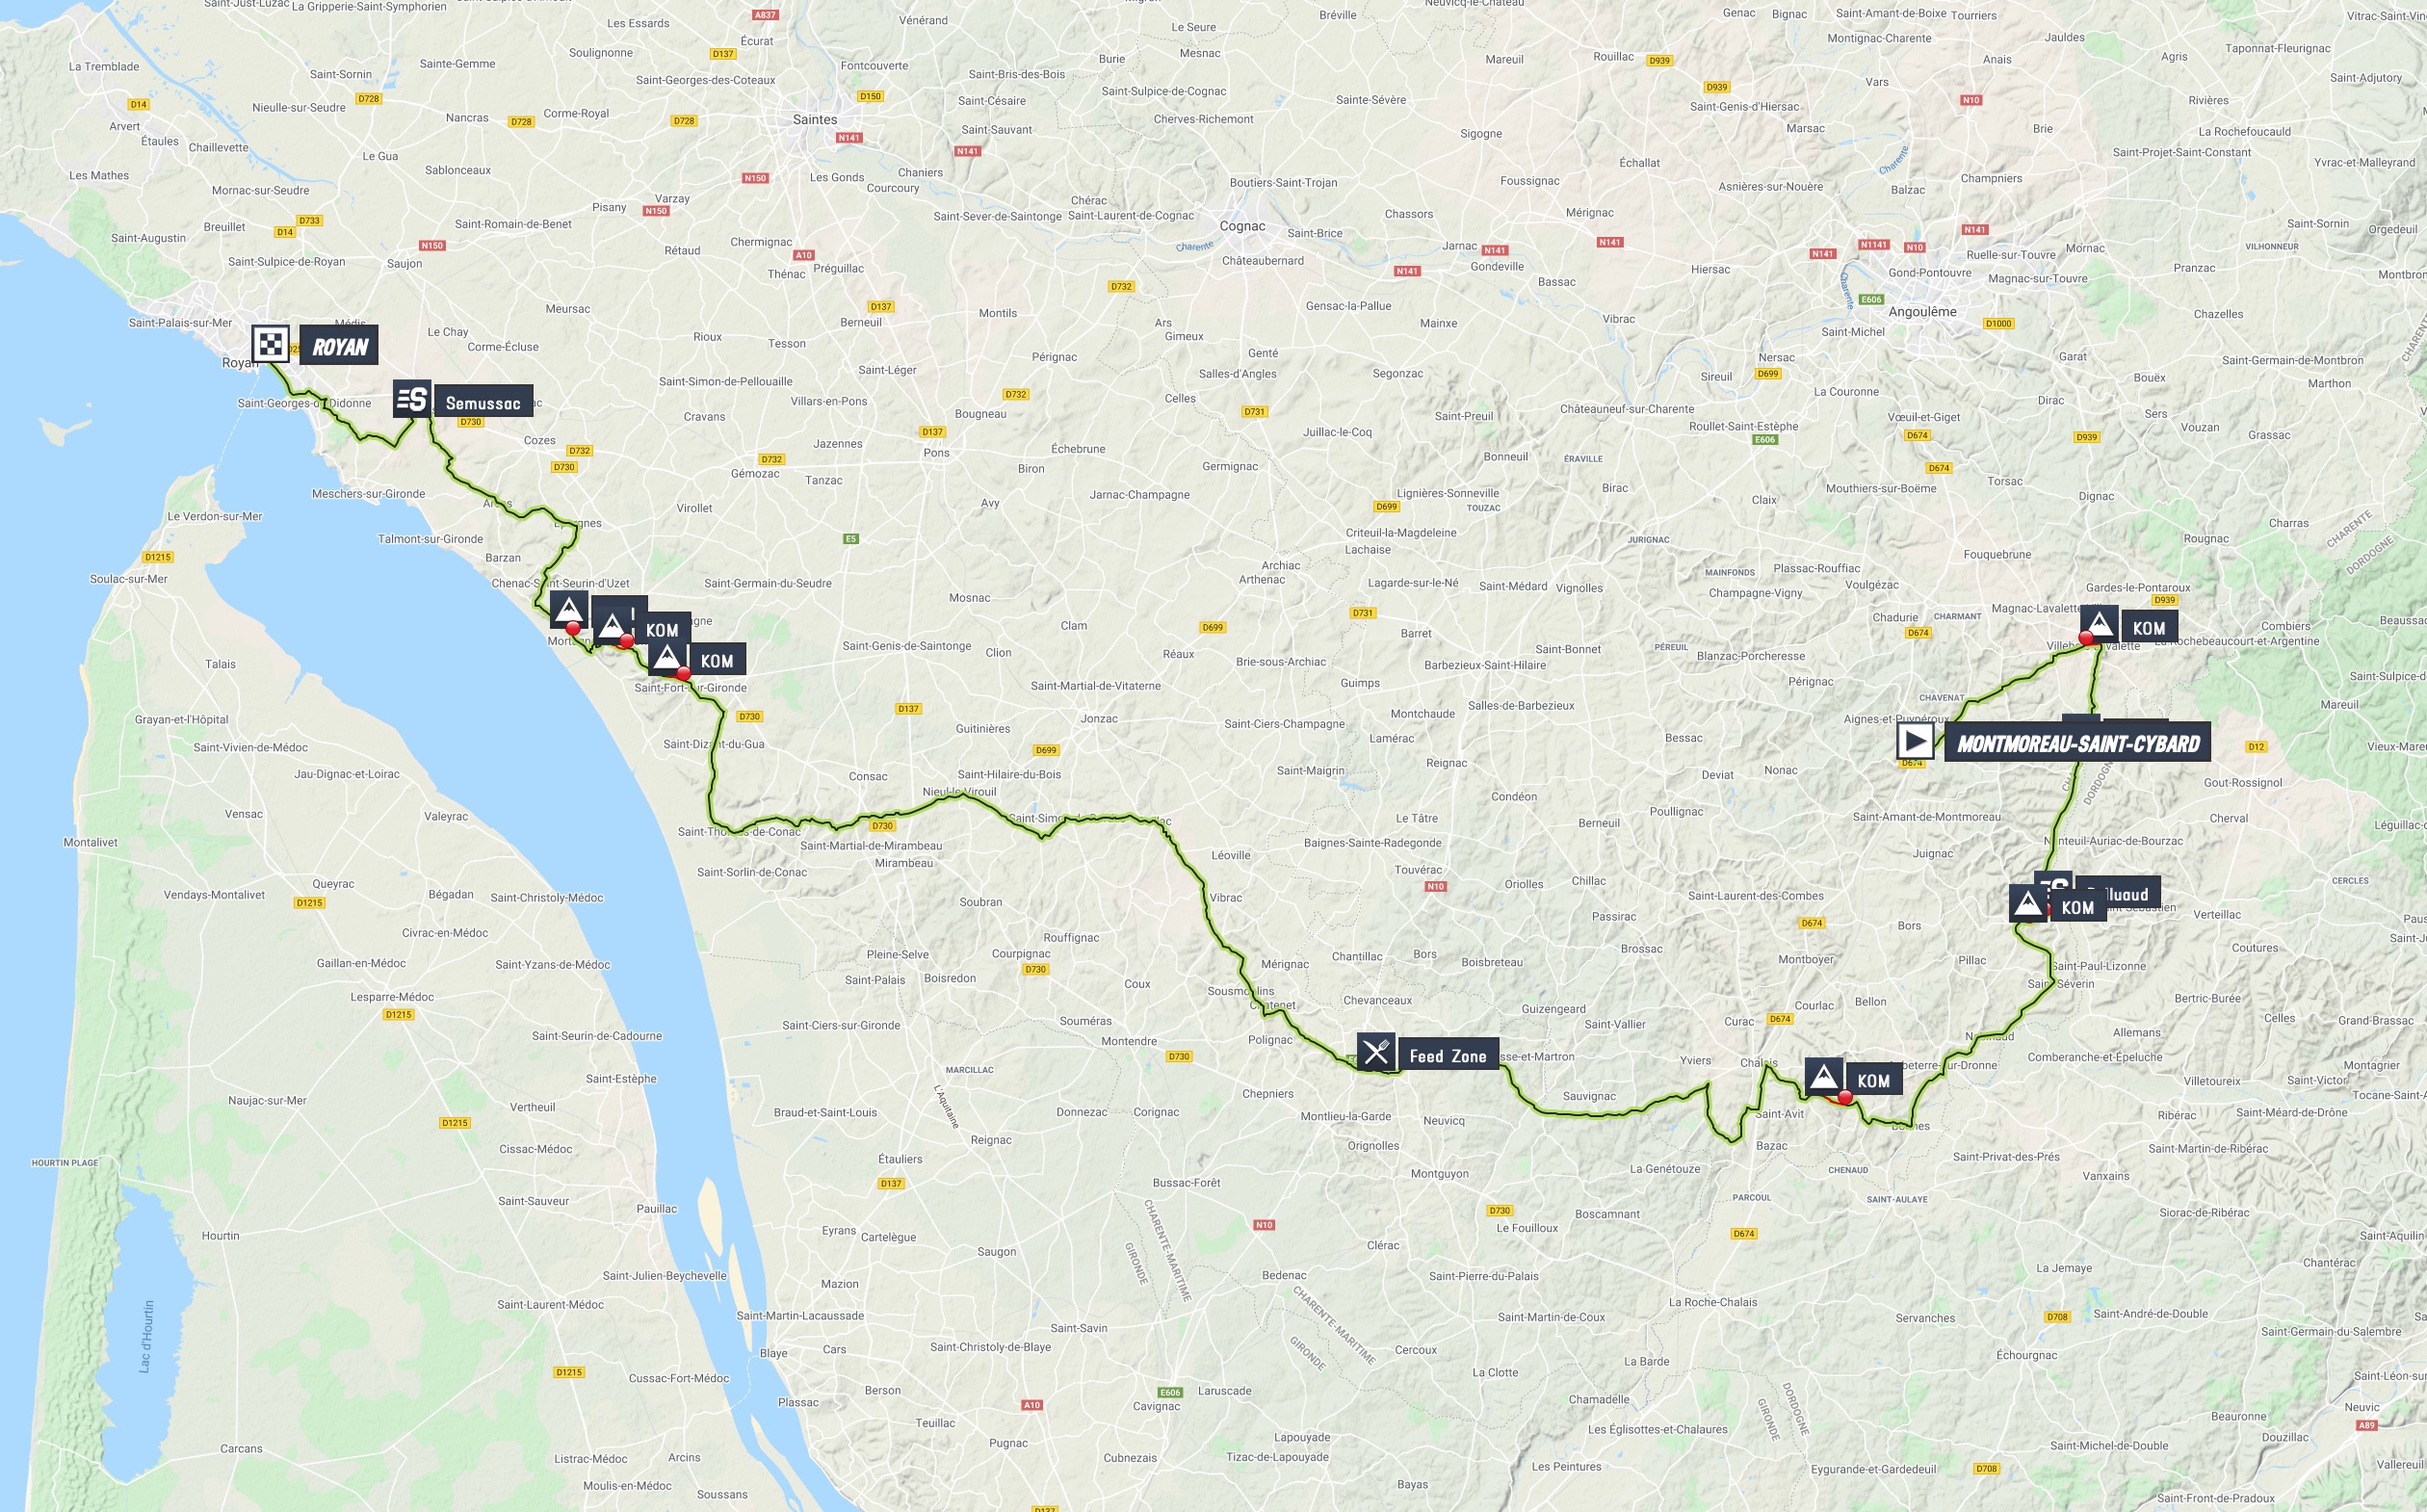The height and width of the screenshot is (1512, 2427).
Task: Click the Saintes city name on the map
Action: [x=815, y=119]
